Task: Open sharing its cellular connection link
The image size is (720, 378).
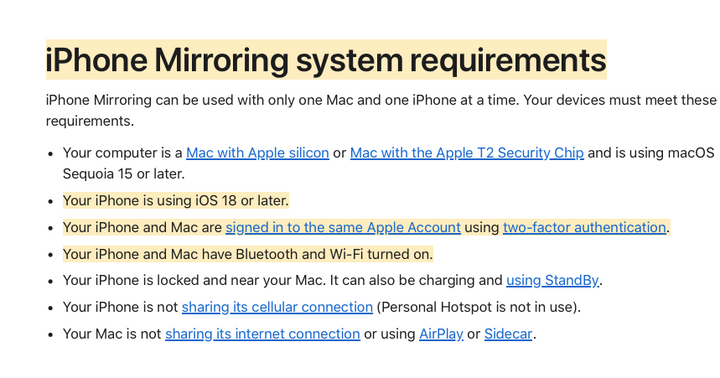Action: click(x=277, y=307)
